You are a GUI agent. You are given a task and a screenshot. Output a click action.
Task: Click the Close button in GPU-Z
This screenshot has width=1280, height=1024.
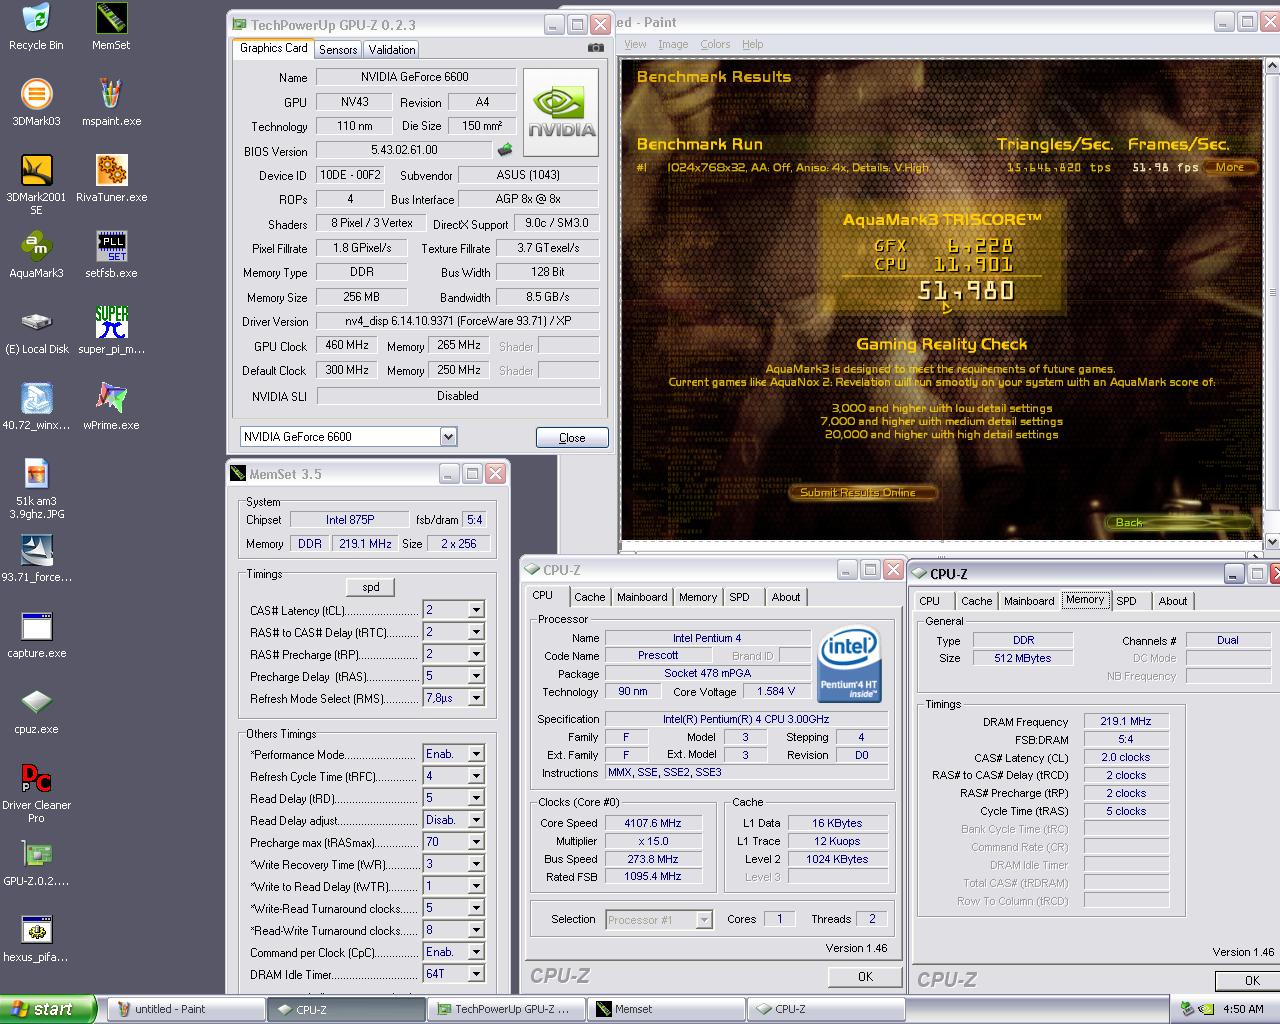click(572, 438)
